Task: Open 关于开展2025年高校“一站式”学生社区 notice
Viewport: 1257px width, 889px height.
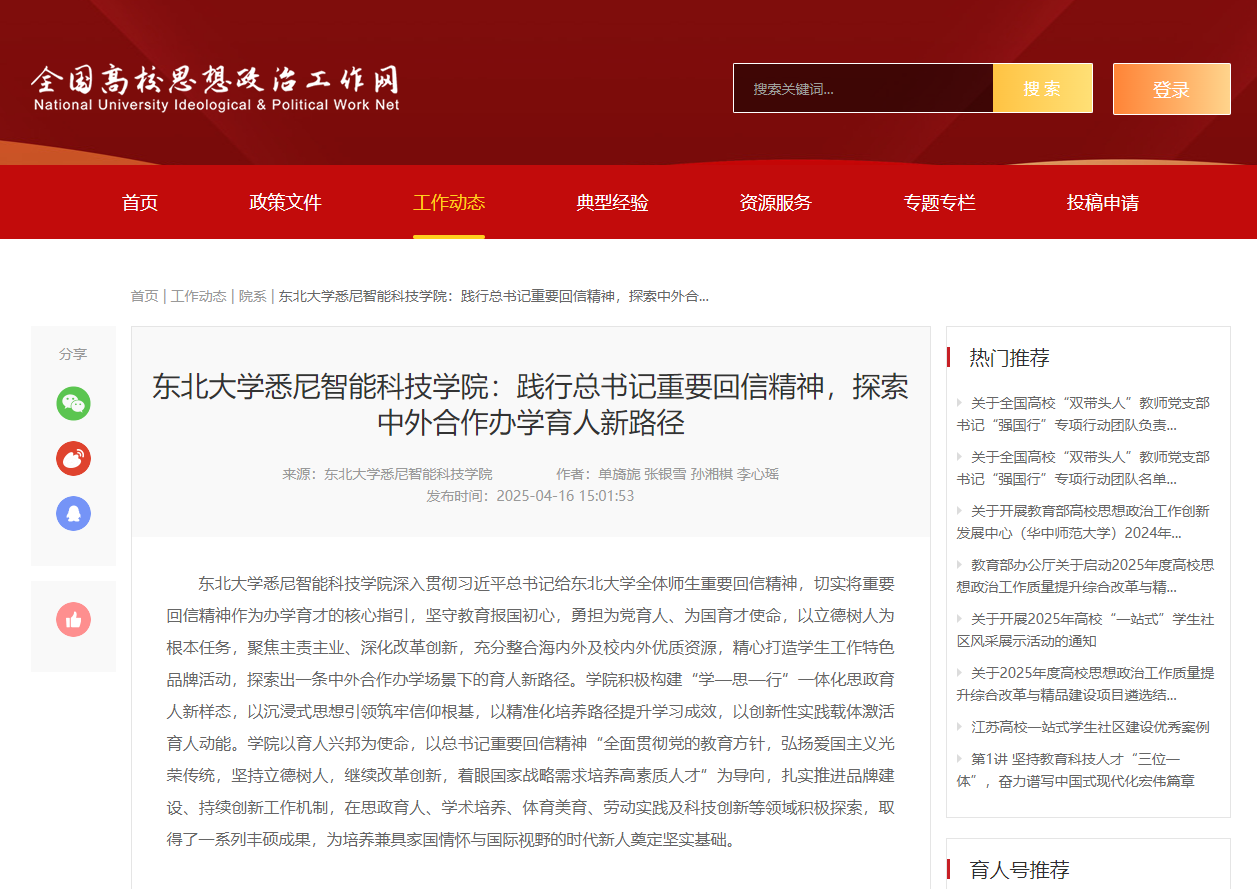Action: [1090, 630]
